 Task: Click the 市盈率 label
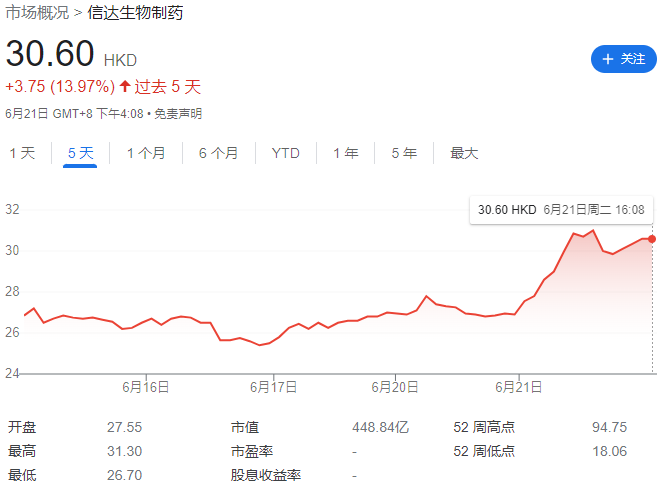coord(252,451)
